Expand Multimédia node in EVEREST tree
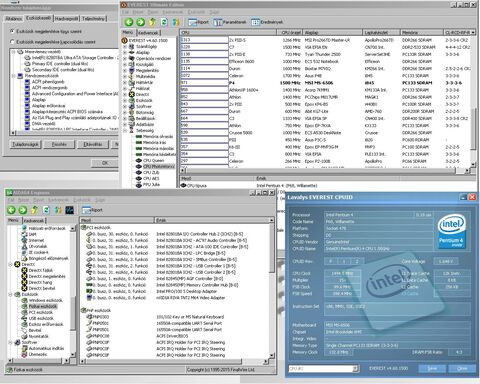Screen dimensions: 480x384 point(125,76)
